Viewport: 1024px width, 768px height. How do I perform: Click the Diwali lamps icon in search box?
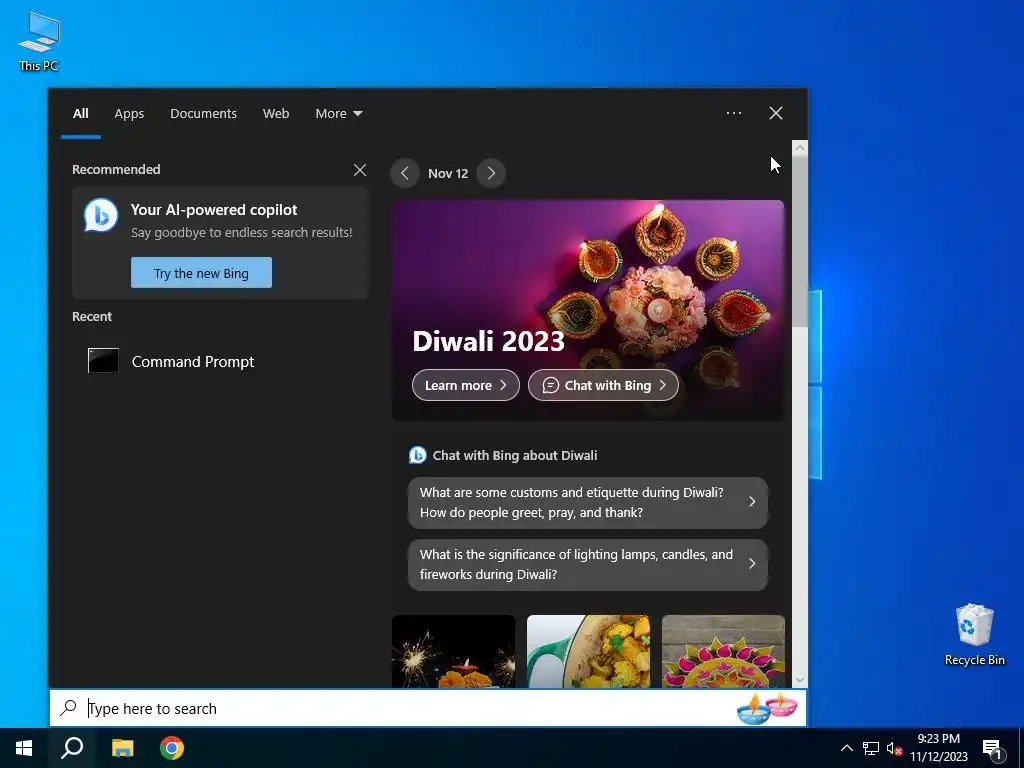coord(767,709)
